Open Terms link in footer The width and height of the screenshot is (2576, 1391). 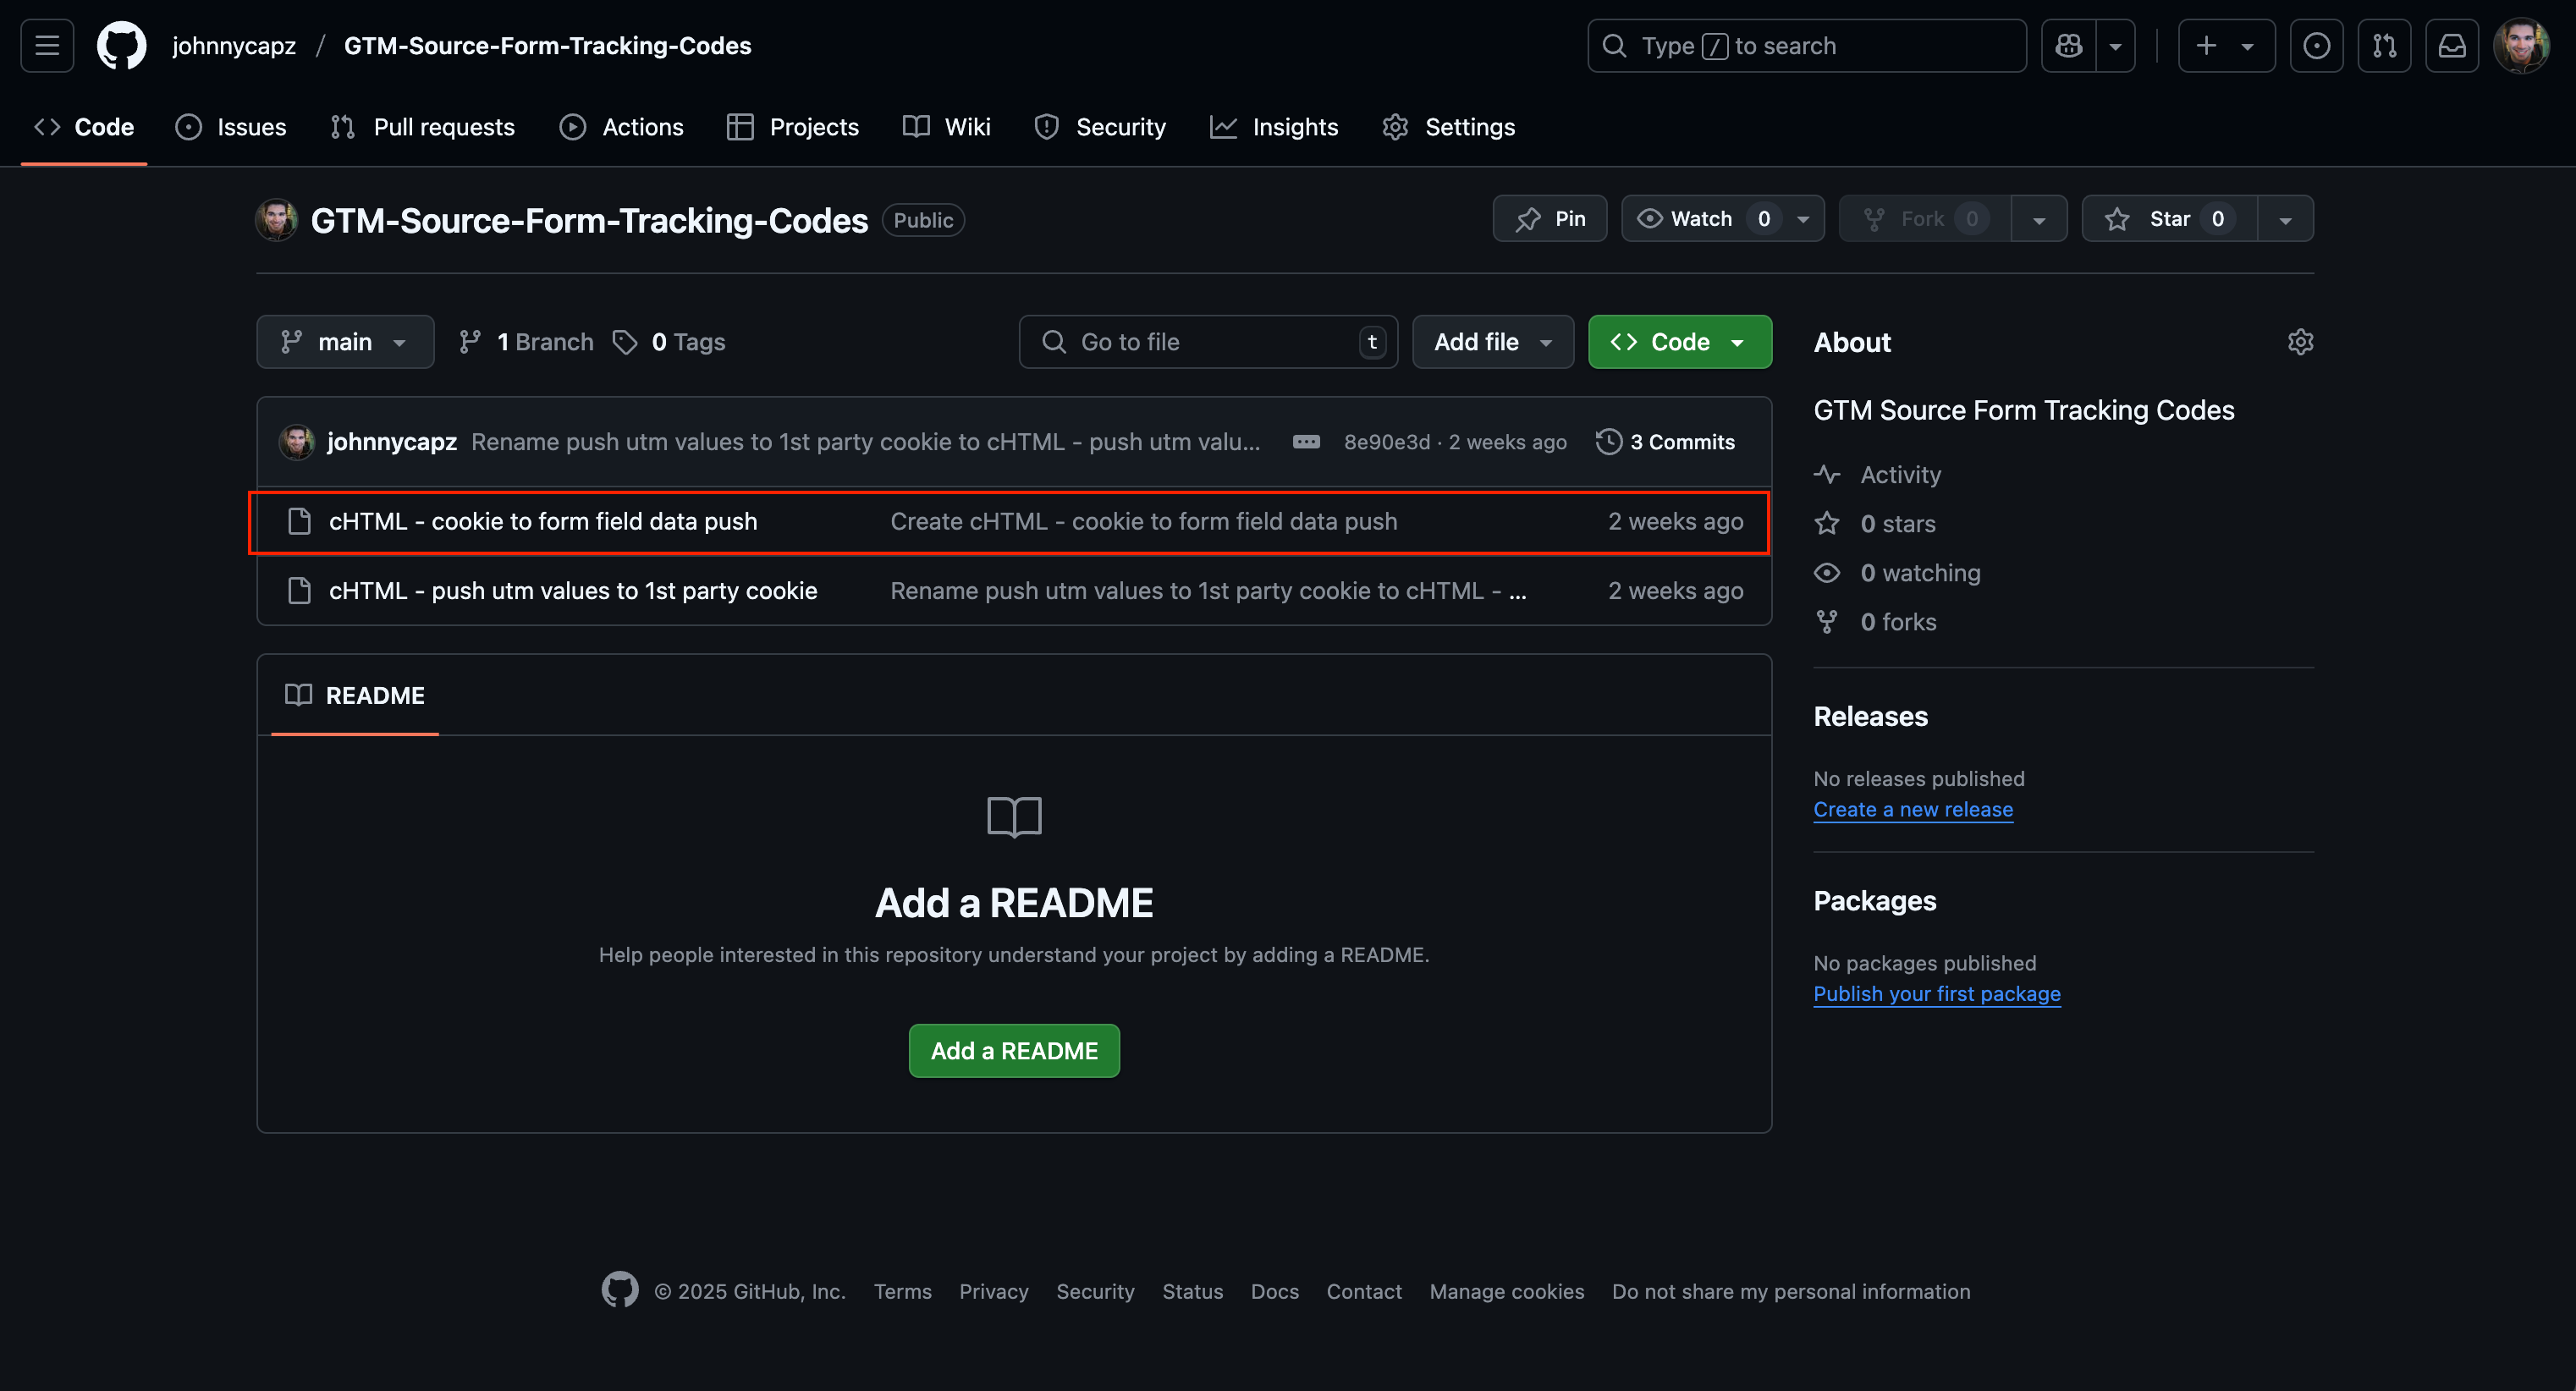click(902, 1291)
